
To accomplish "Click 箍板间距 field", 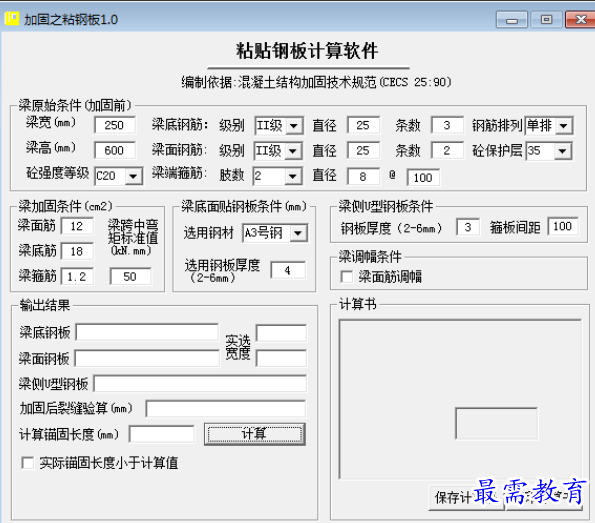I will point(563,227).
